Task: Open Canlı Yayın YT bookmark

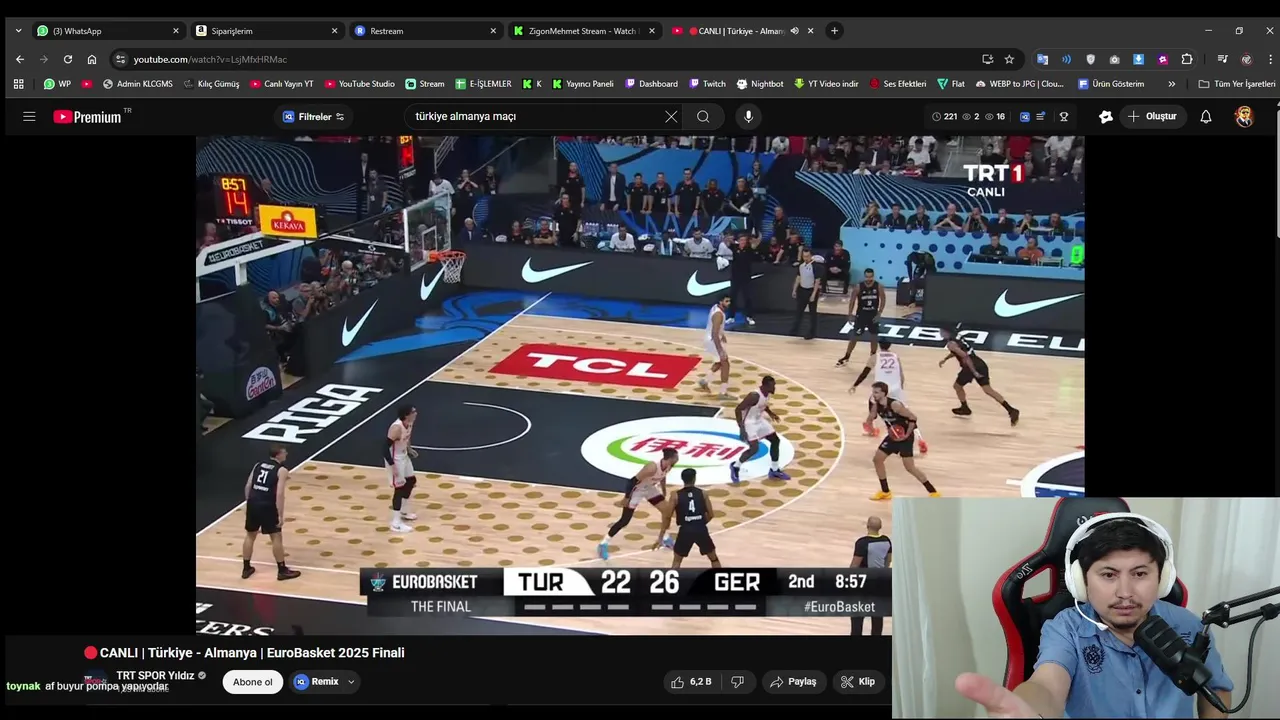Action: [282, 84]
